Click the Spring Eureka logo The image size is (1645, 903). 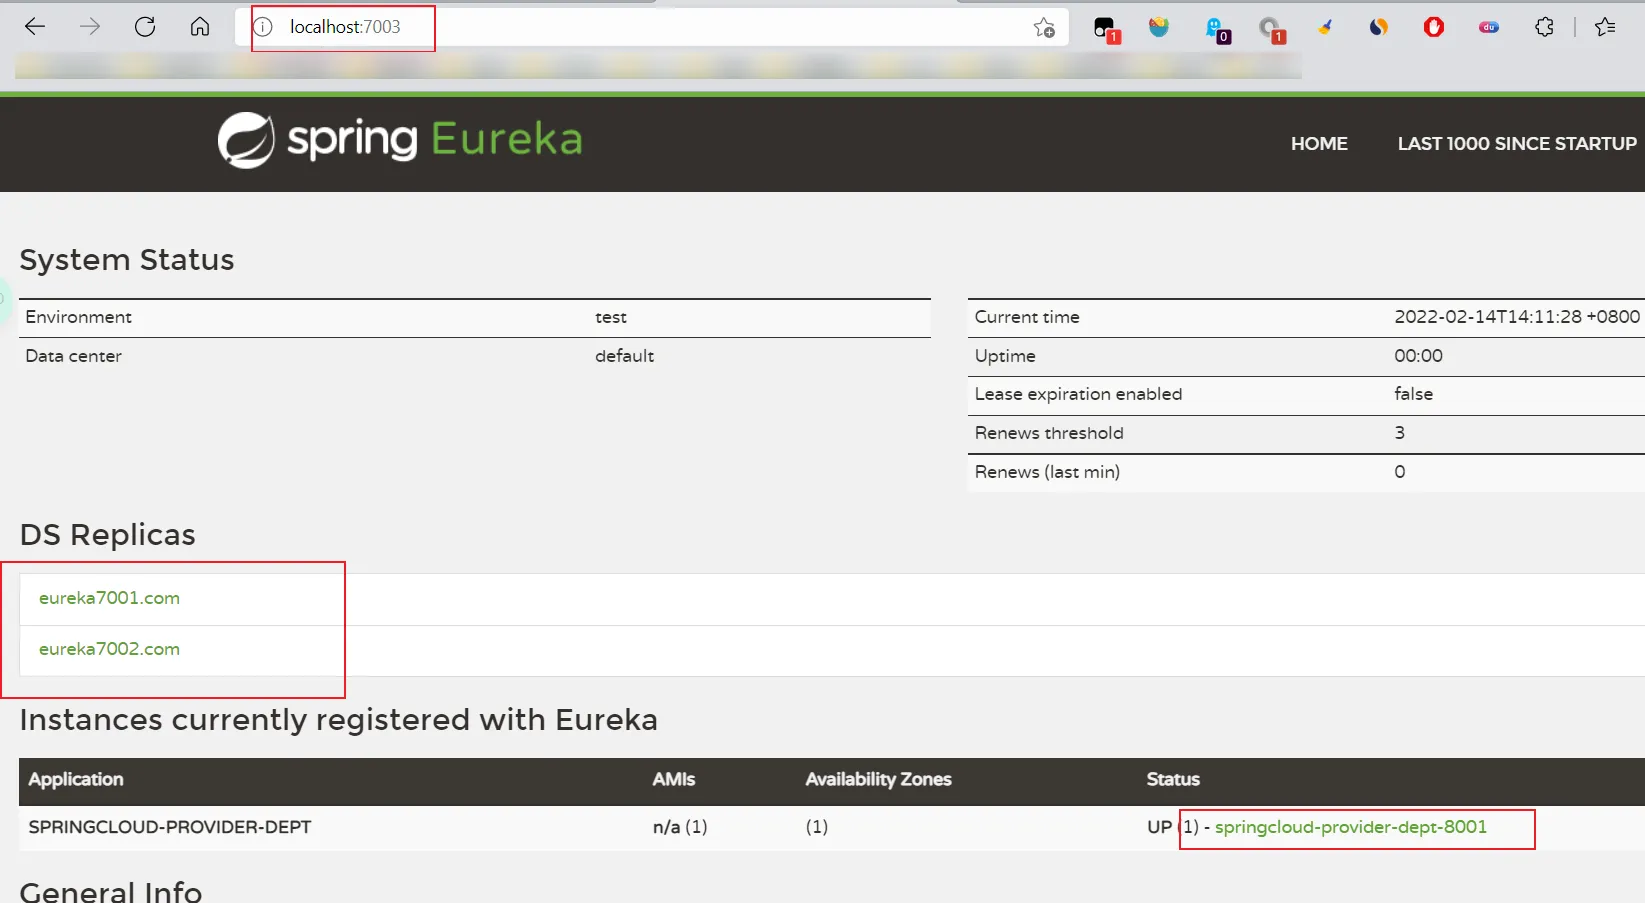pyautogui.click(x=400, y=140)
